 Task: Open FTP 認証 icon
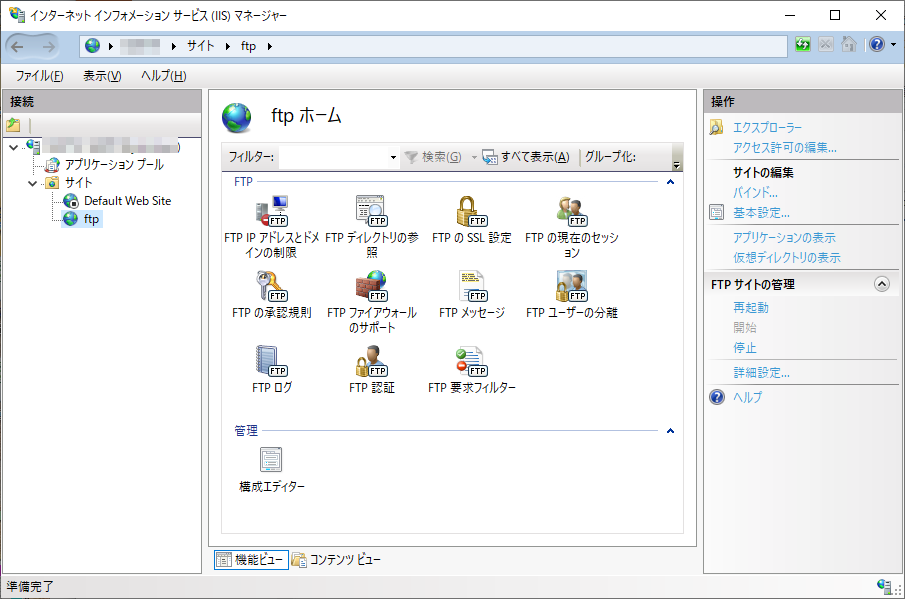[372, 370]
